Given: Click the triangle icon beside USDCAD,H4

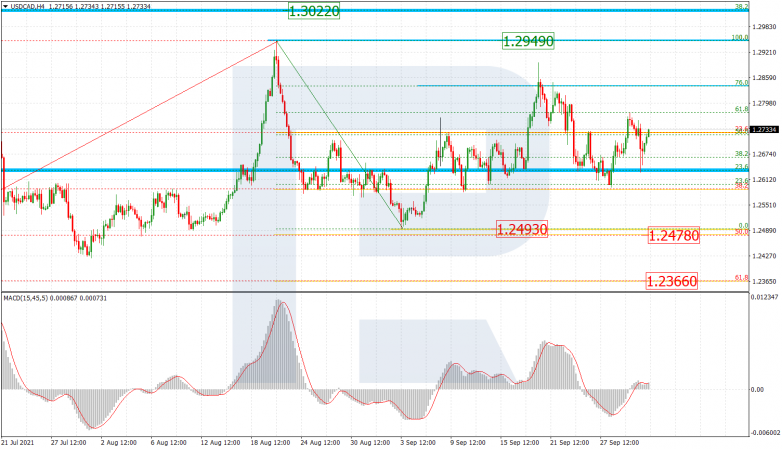Looking at the screenshot, I should [x=5, y=6].
